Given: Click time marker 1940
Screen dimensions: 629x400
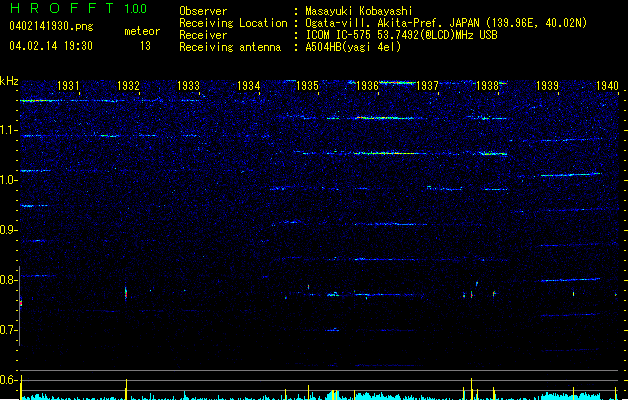Looking at the screenshot, I should (607, 86).
